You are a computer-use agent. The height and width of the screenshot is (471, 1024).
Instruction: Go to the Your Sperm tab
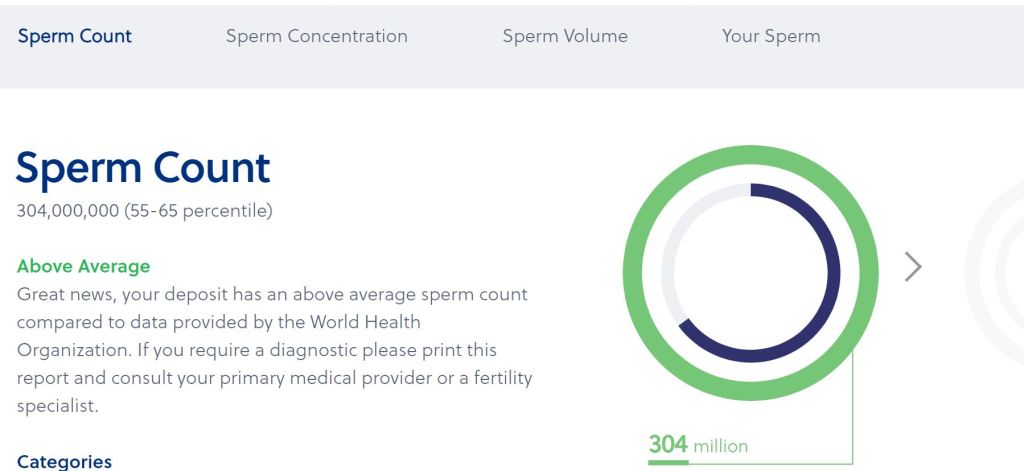(771, 36)
